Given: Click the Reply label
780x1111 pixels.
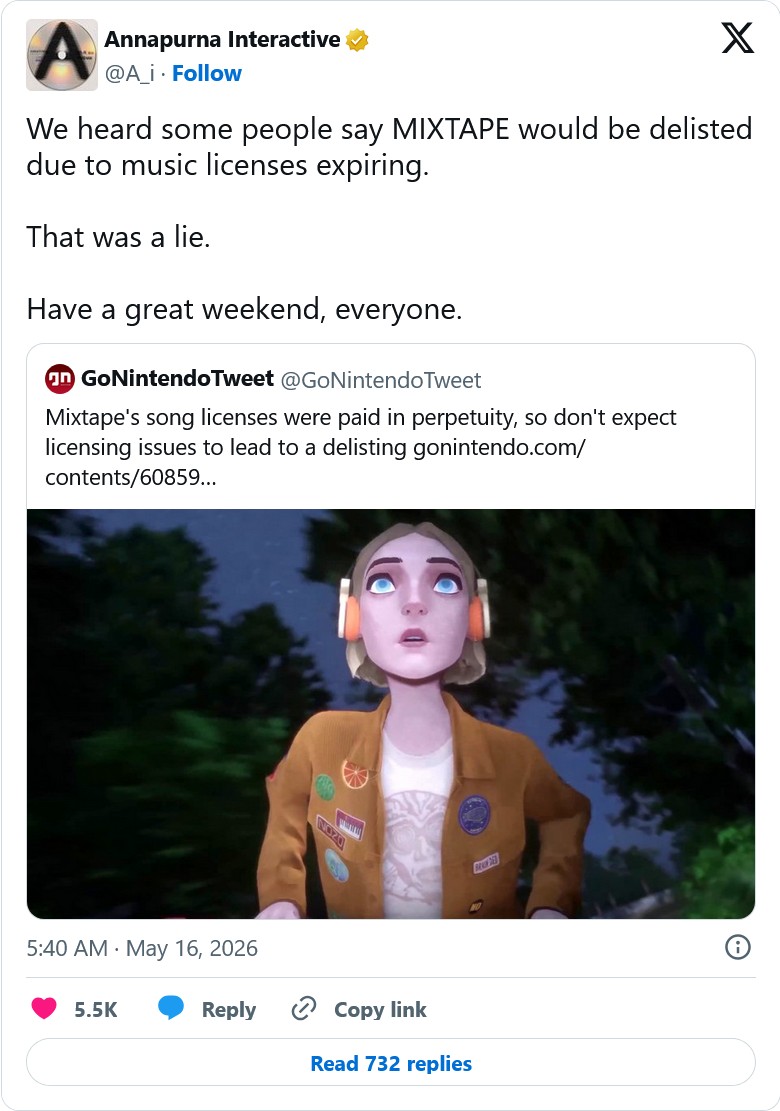Looking at the screenshot, I should coord(229,1009).
